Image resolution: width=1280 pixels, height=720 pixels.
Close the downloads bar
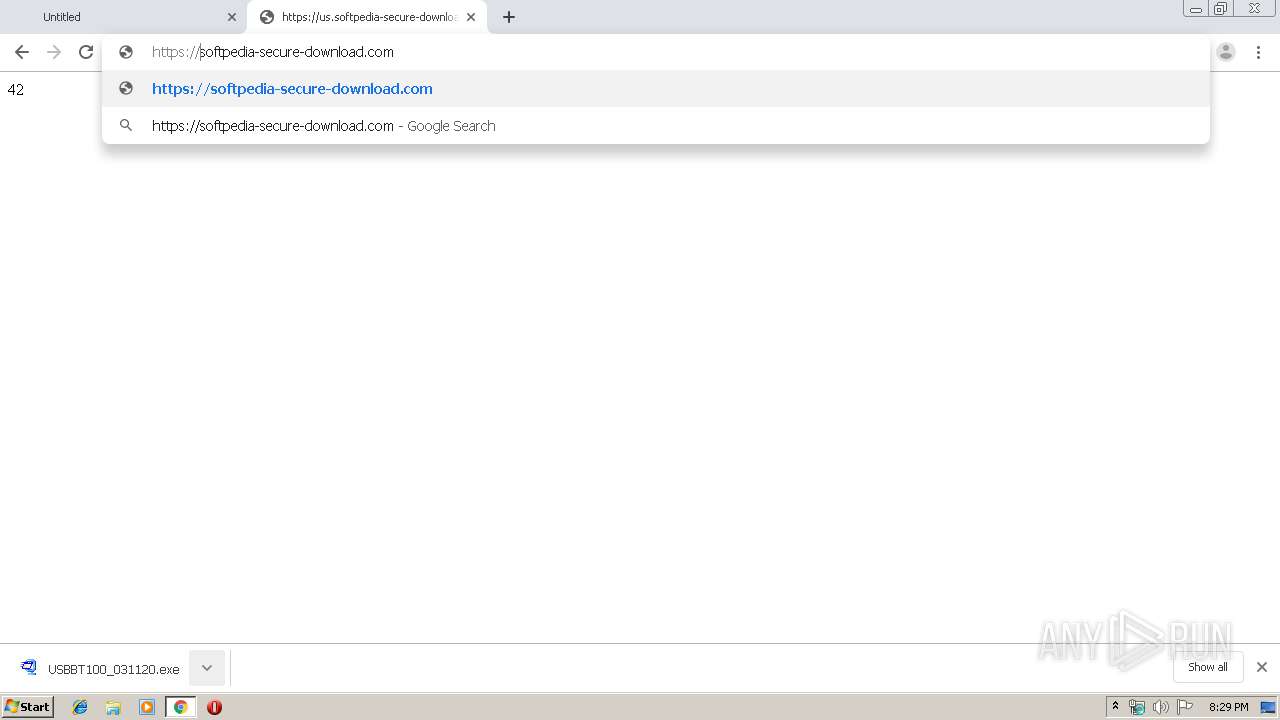pos(1262,667)
